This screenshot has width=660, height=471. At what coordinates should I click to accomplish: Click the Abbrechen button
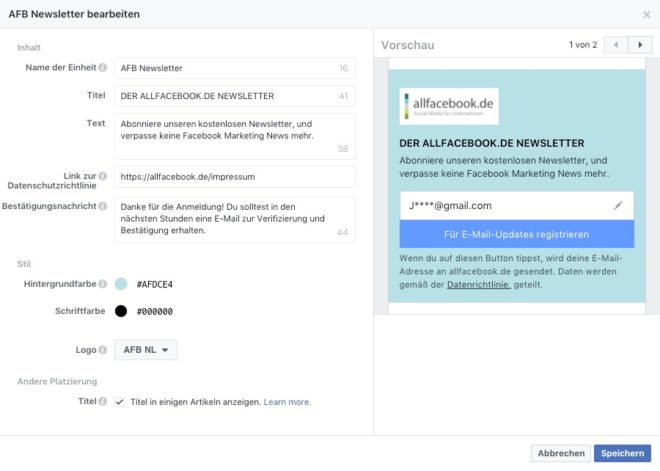click(561, 453)
